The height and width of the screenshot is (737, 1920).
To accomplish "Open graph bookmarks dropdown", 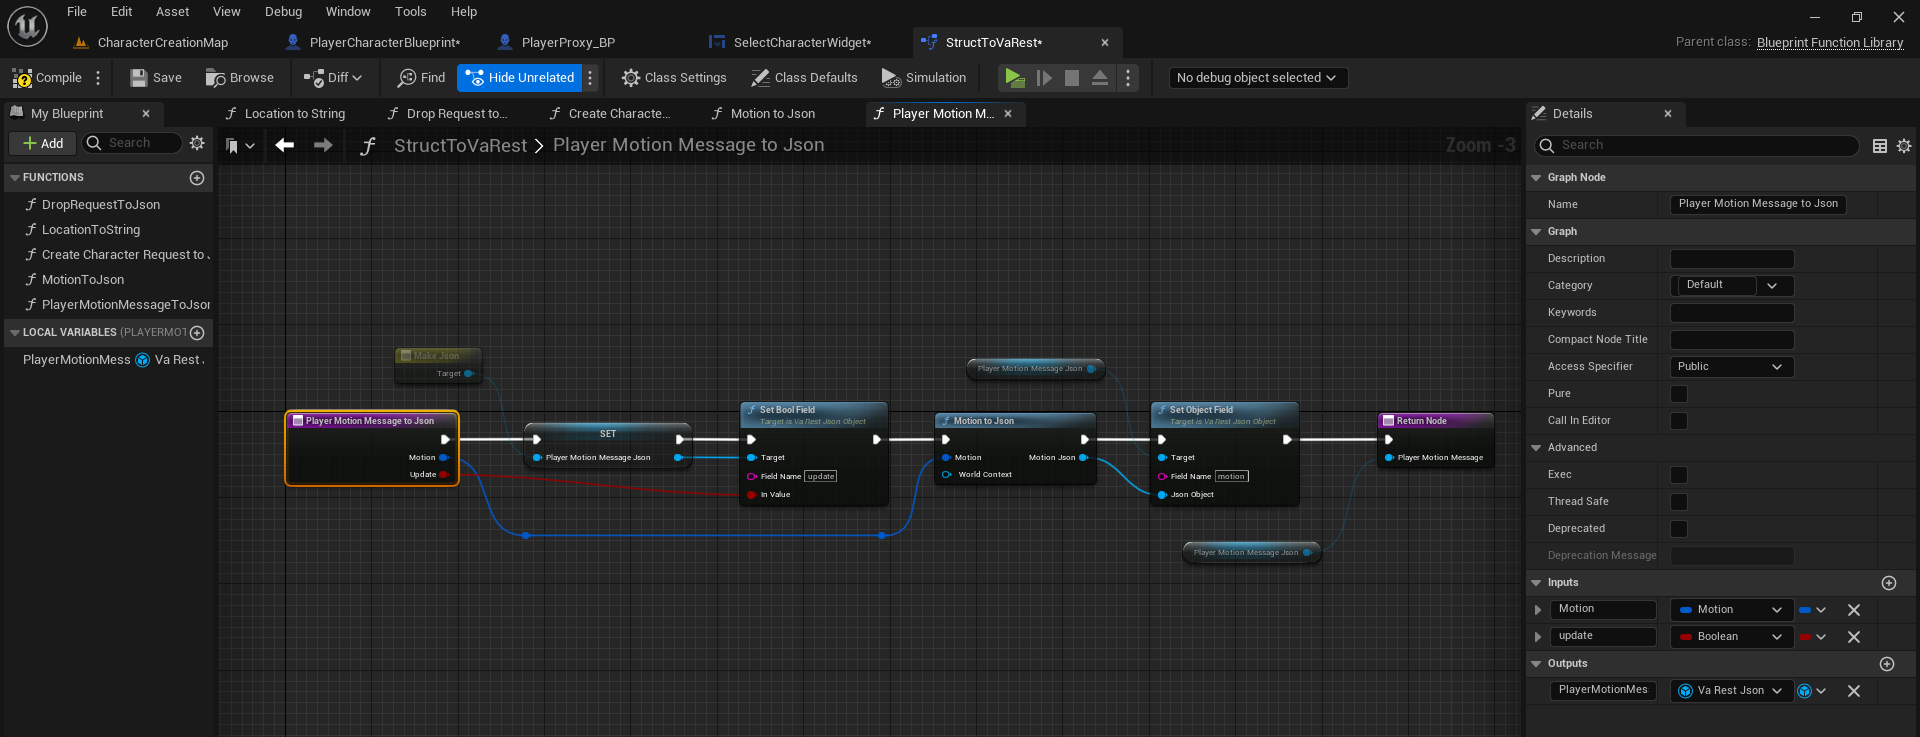I will 240,146.
